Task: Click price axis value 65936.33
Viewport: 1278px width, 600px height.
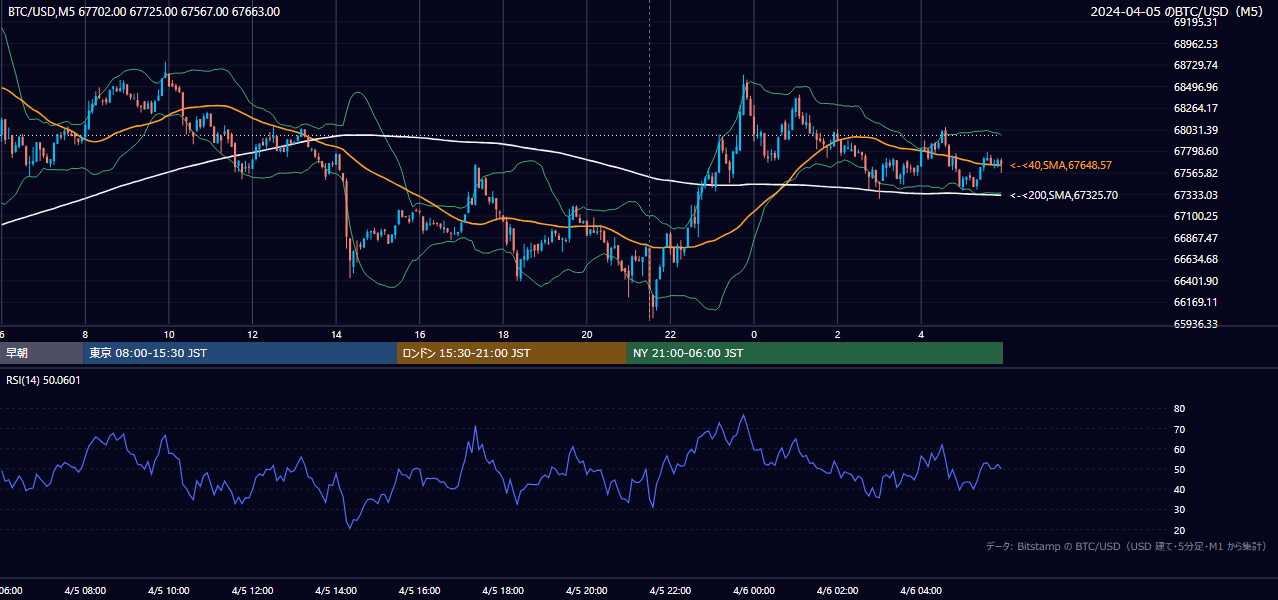Action: pyautogui.click(x=1195, y=324)
